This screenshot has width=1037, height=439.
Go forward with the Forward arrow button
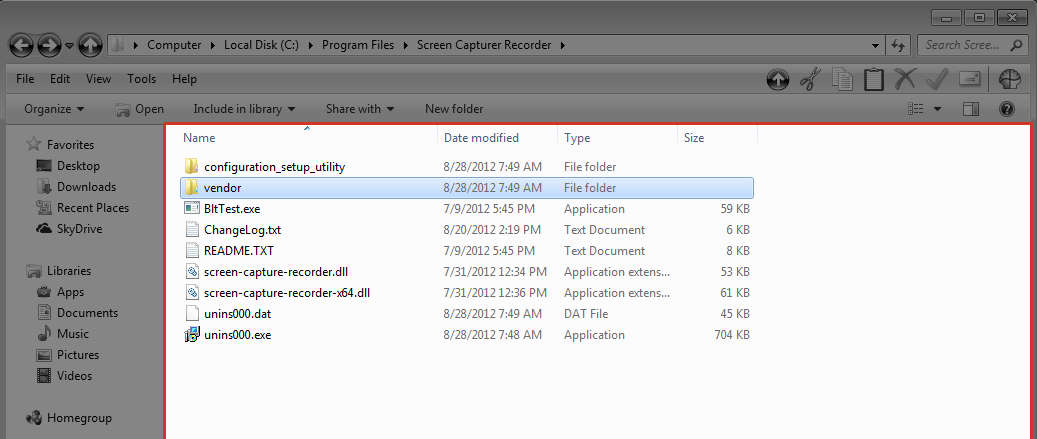tap(49, 45)
